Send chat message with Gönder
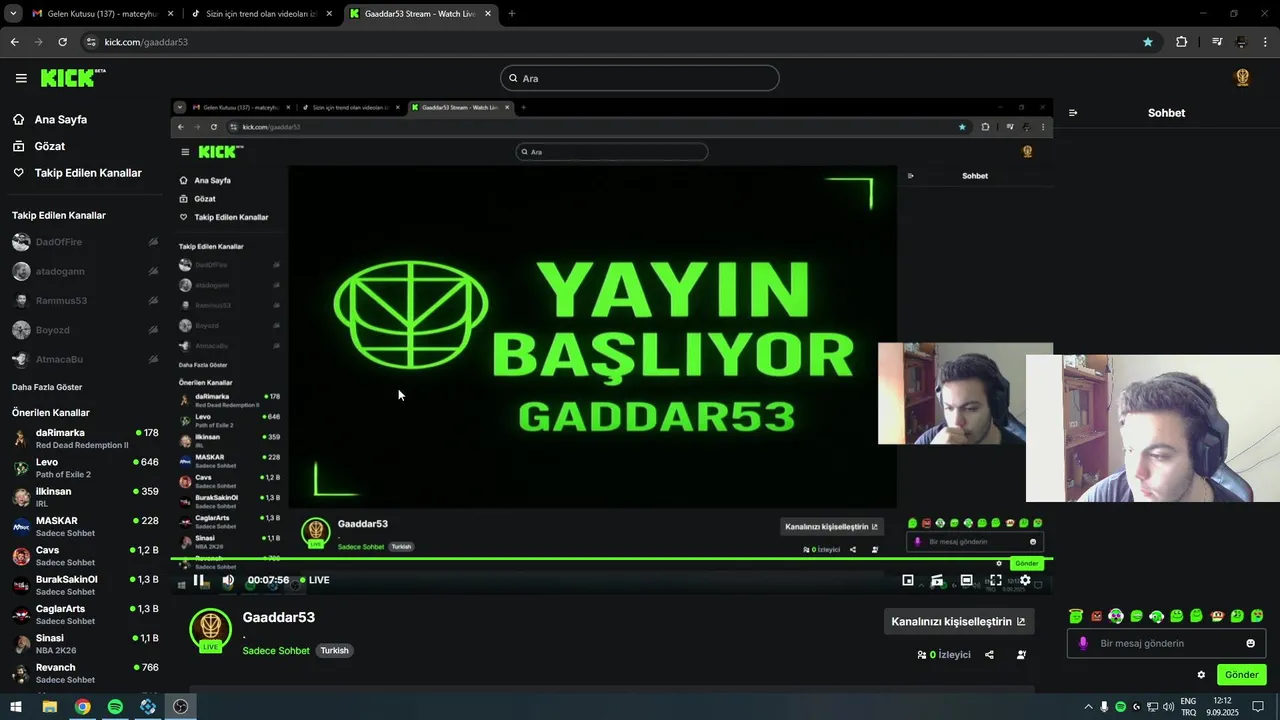Image resolution: width=1280 pixels, height=720 pixels. coord(1241,675)
